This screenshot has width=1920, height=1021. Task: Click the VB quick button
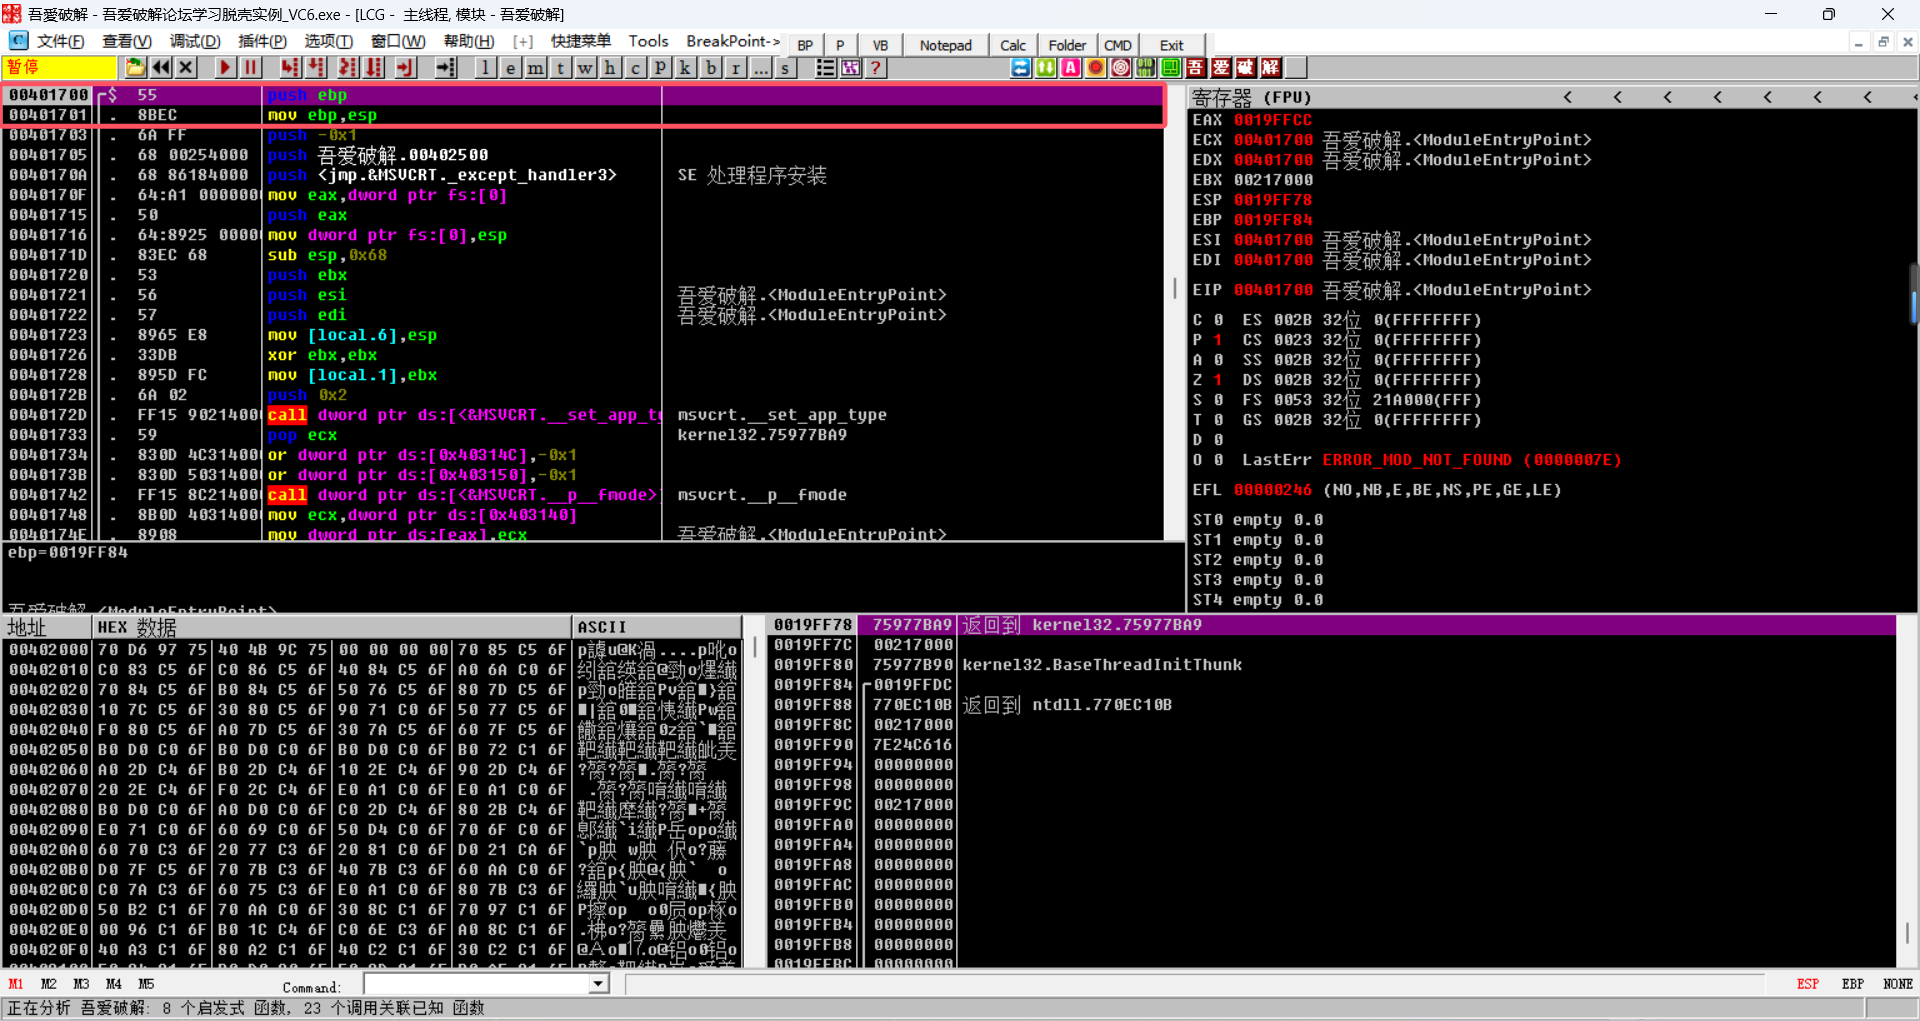[880, 45]
